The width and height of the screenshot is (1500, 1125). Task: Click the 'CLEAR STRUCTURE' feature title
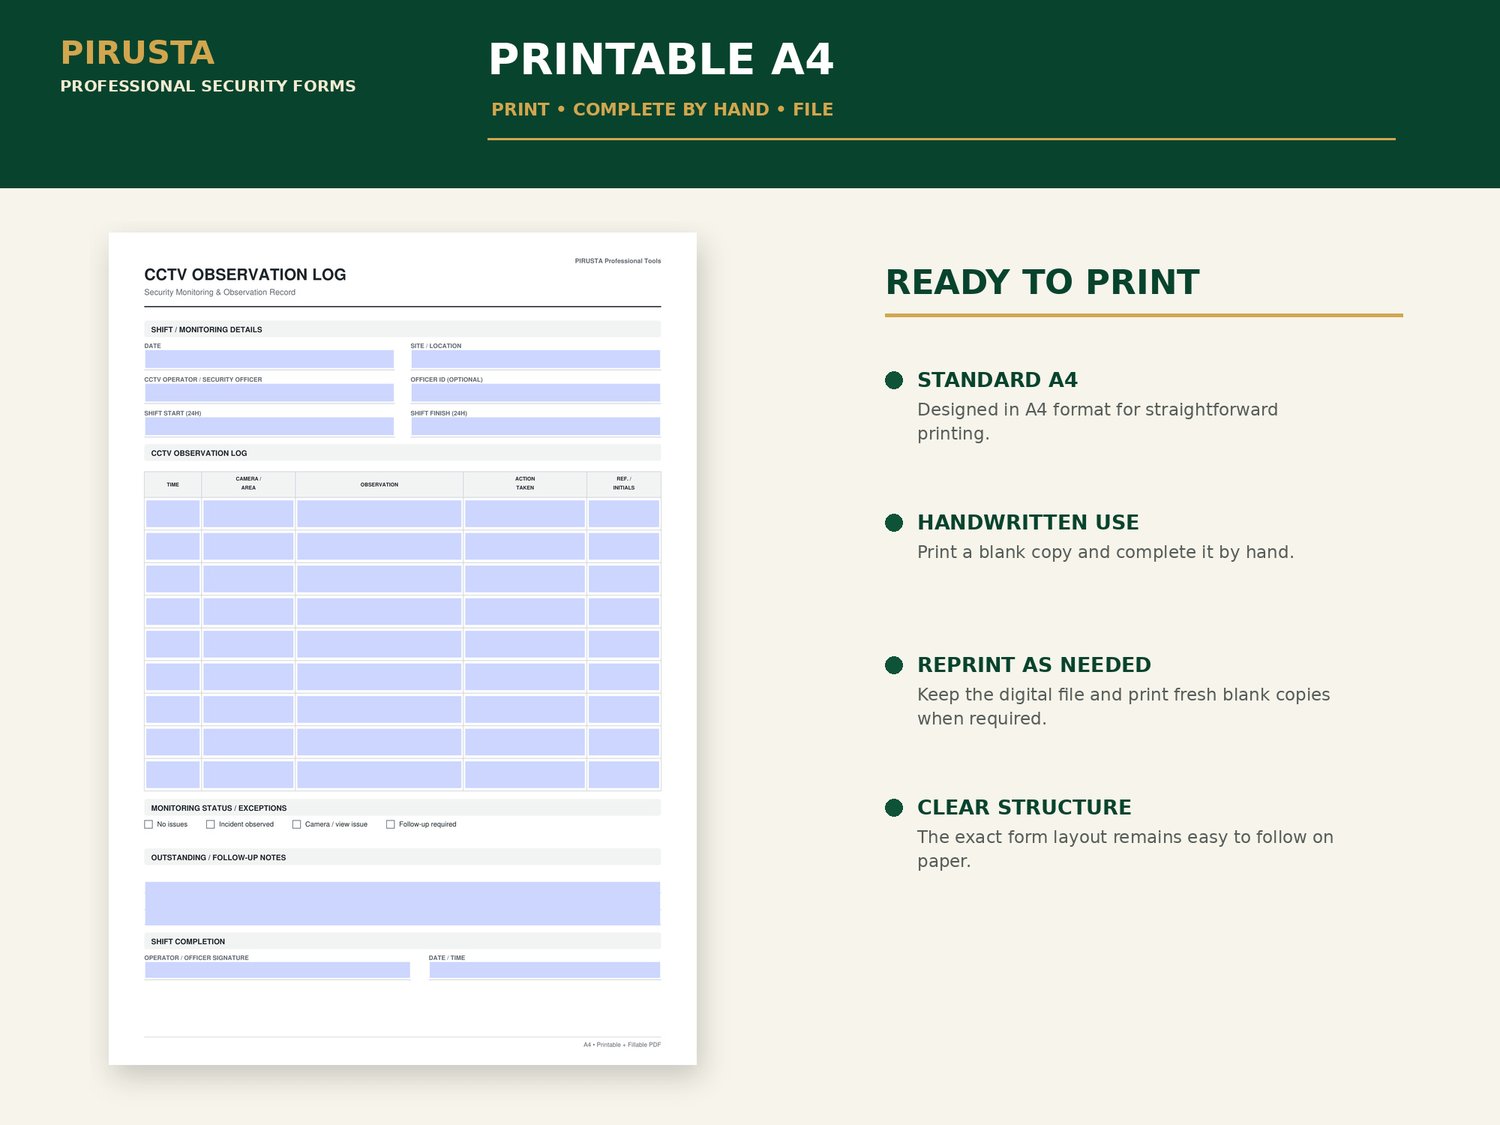pyautogui.click(x=1024, y=808)
